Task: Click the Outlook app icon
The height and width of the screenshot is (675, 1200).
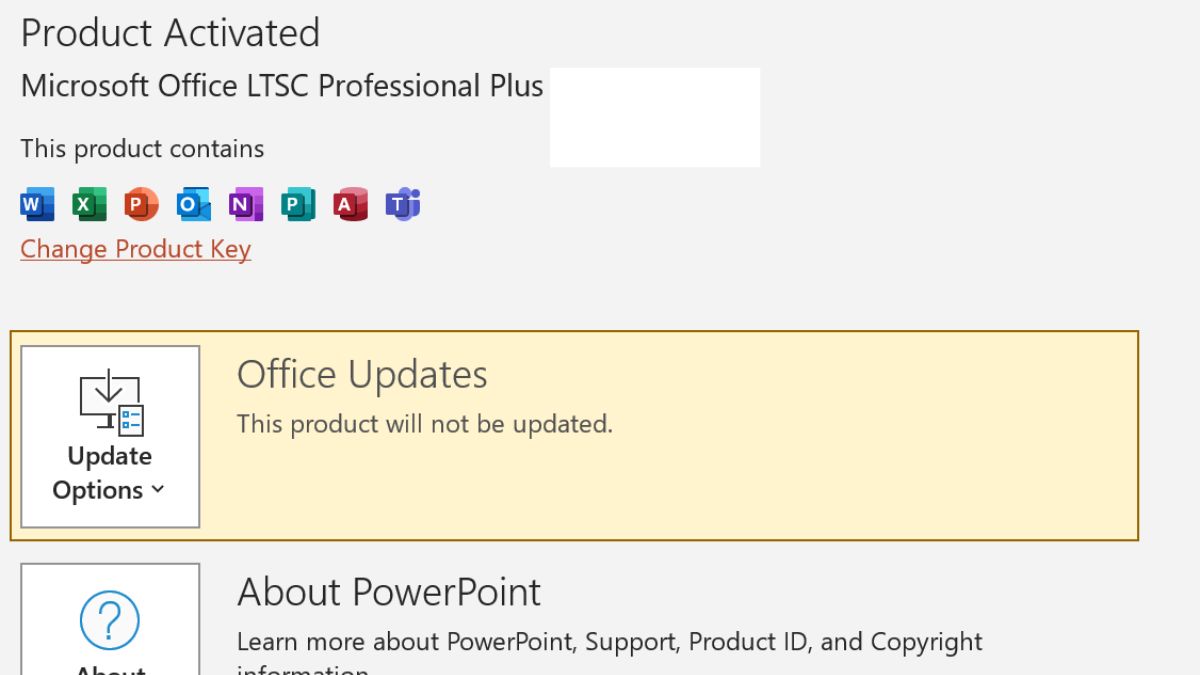Action: point(193,205)
